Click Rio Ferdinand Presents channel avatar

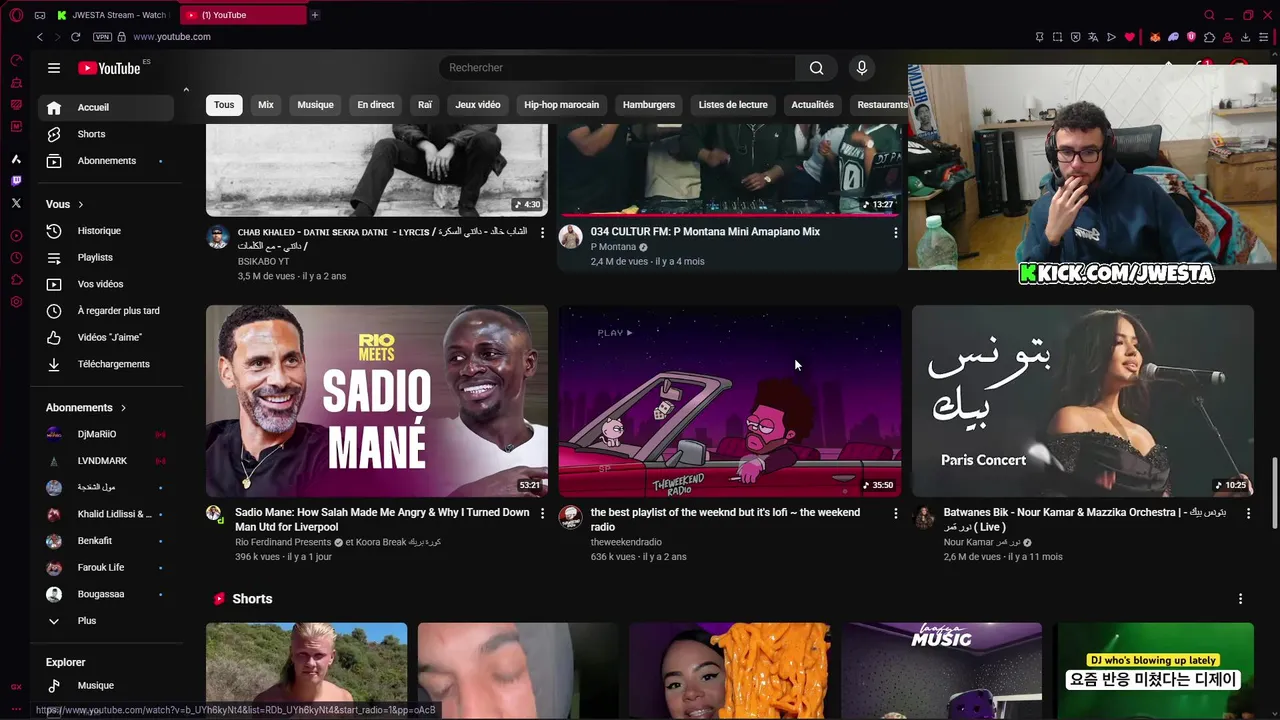click(x=214, y=514)
